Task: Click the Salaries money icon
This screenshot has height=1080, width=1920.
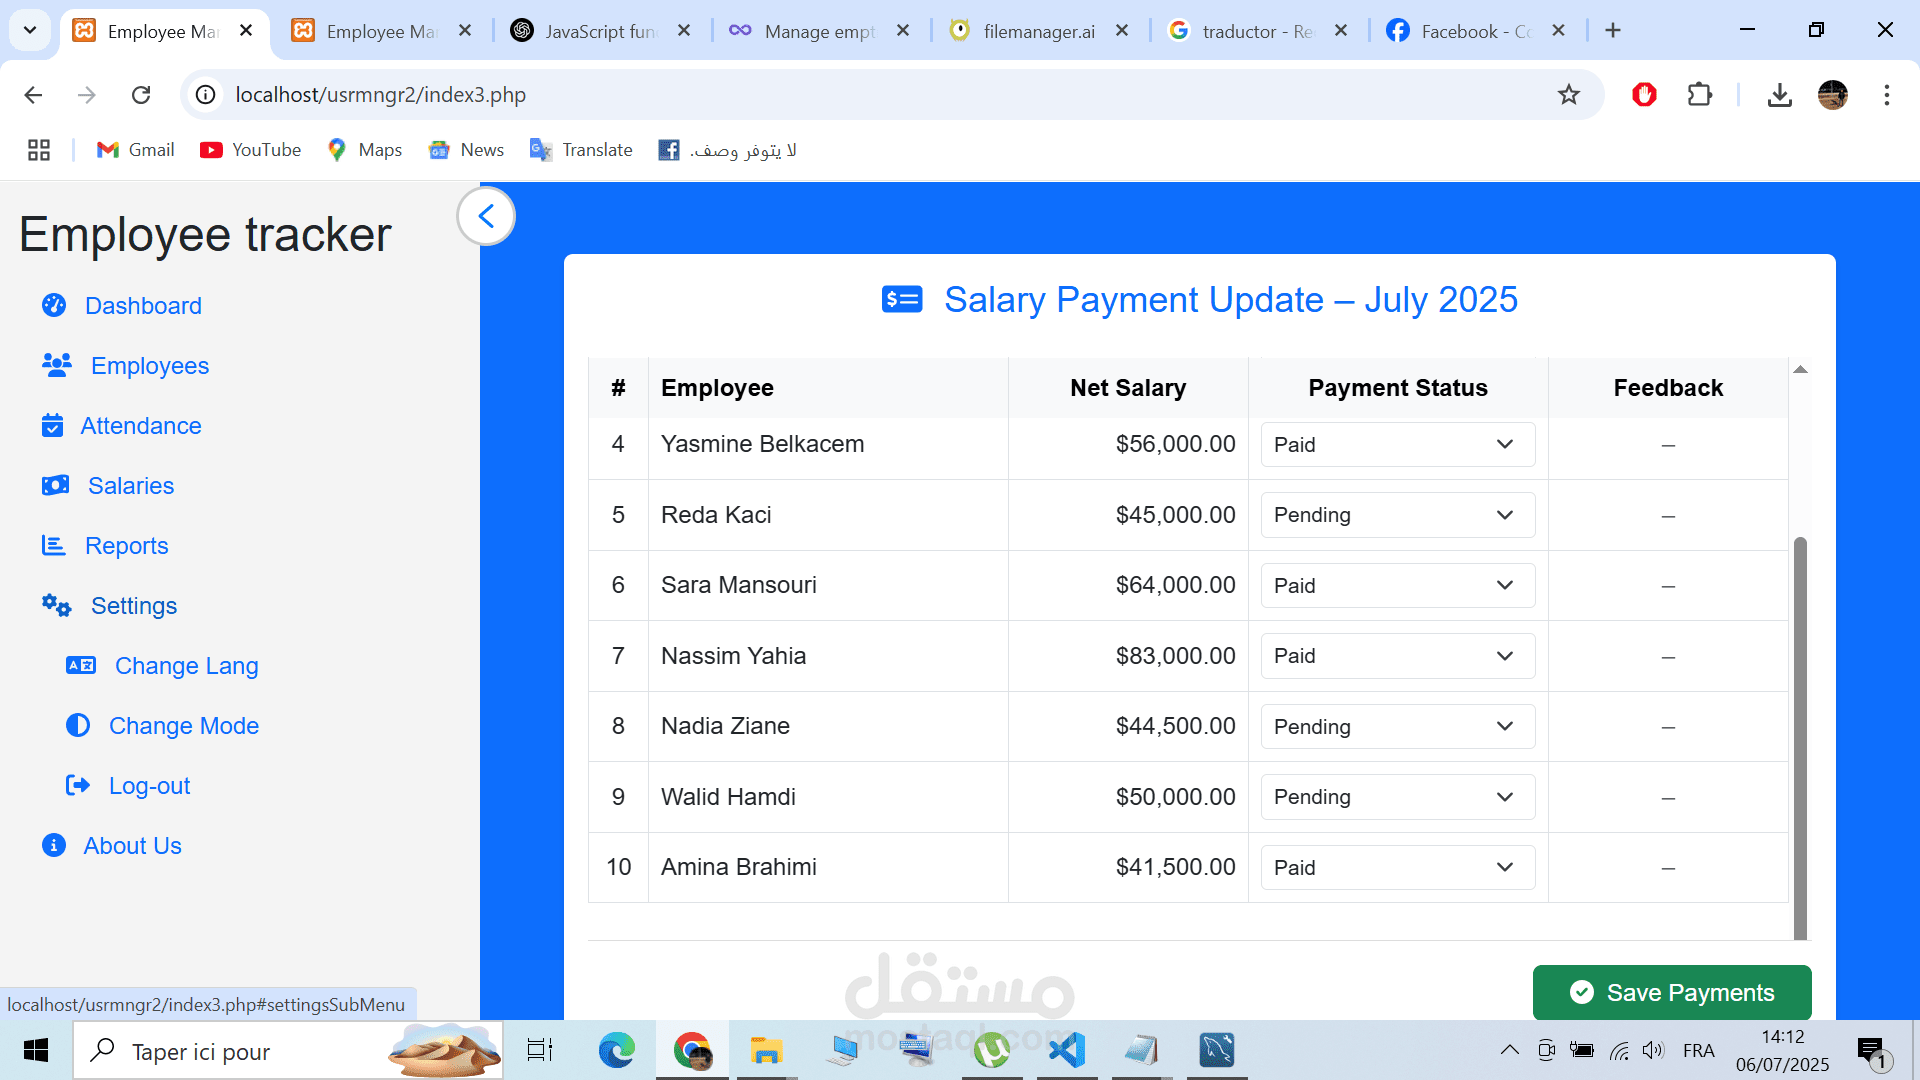Action: tap(55, 485)
